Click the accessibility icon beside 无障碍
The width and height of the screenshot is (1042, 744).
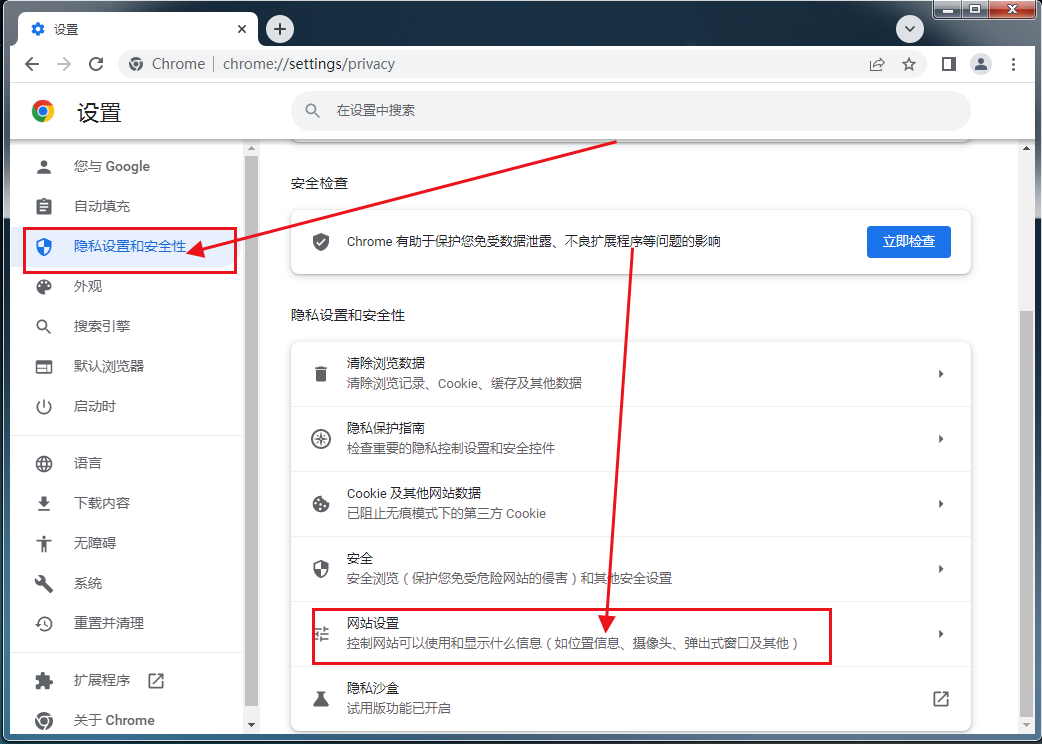click(44, 543)
